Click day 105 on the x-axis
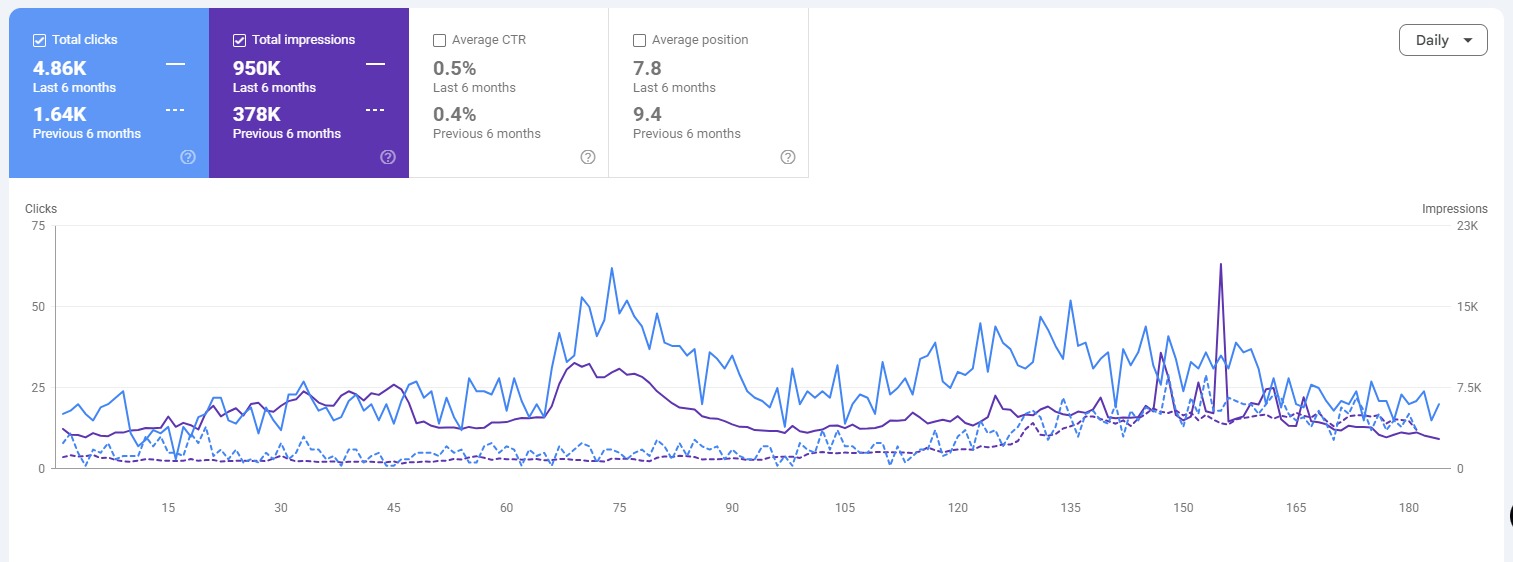 click(x=845, y=508)
